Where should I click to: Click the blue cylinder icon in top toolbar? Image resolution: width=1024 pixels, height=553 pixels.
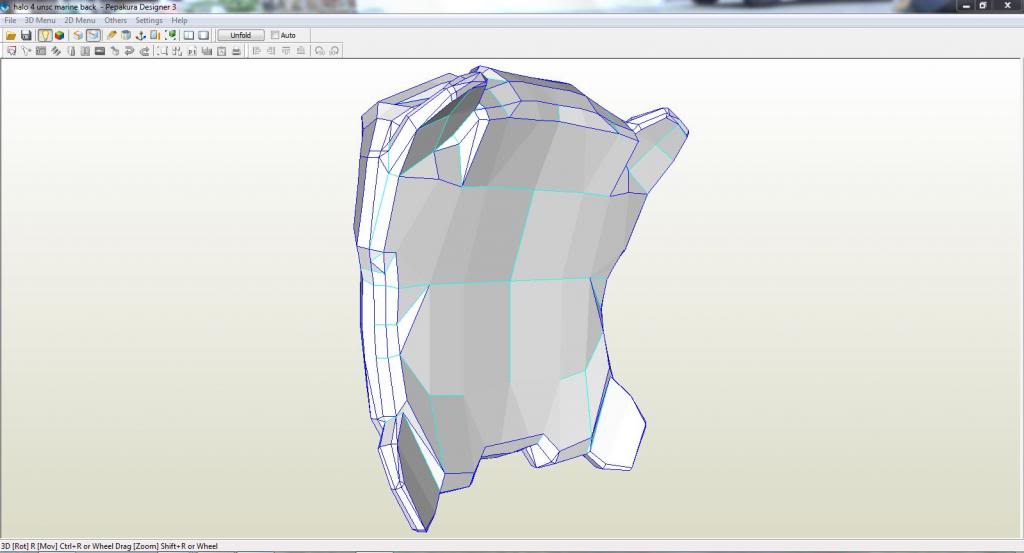(126, 35)
